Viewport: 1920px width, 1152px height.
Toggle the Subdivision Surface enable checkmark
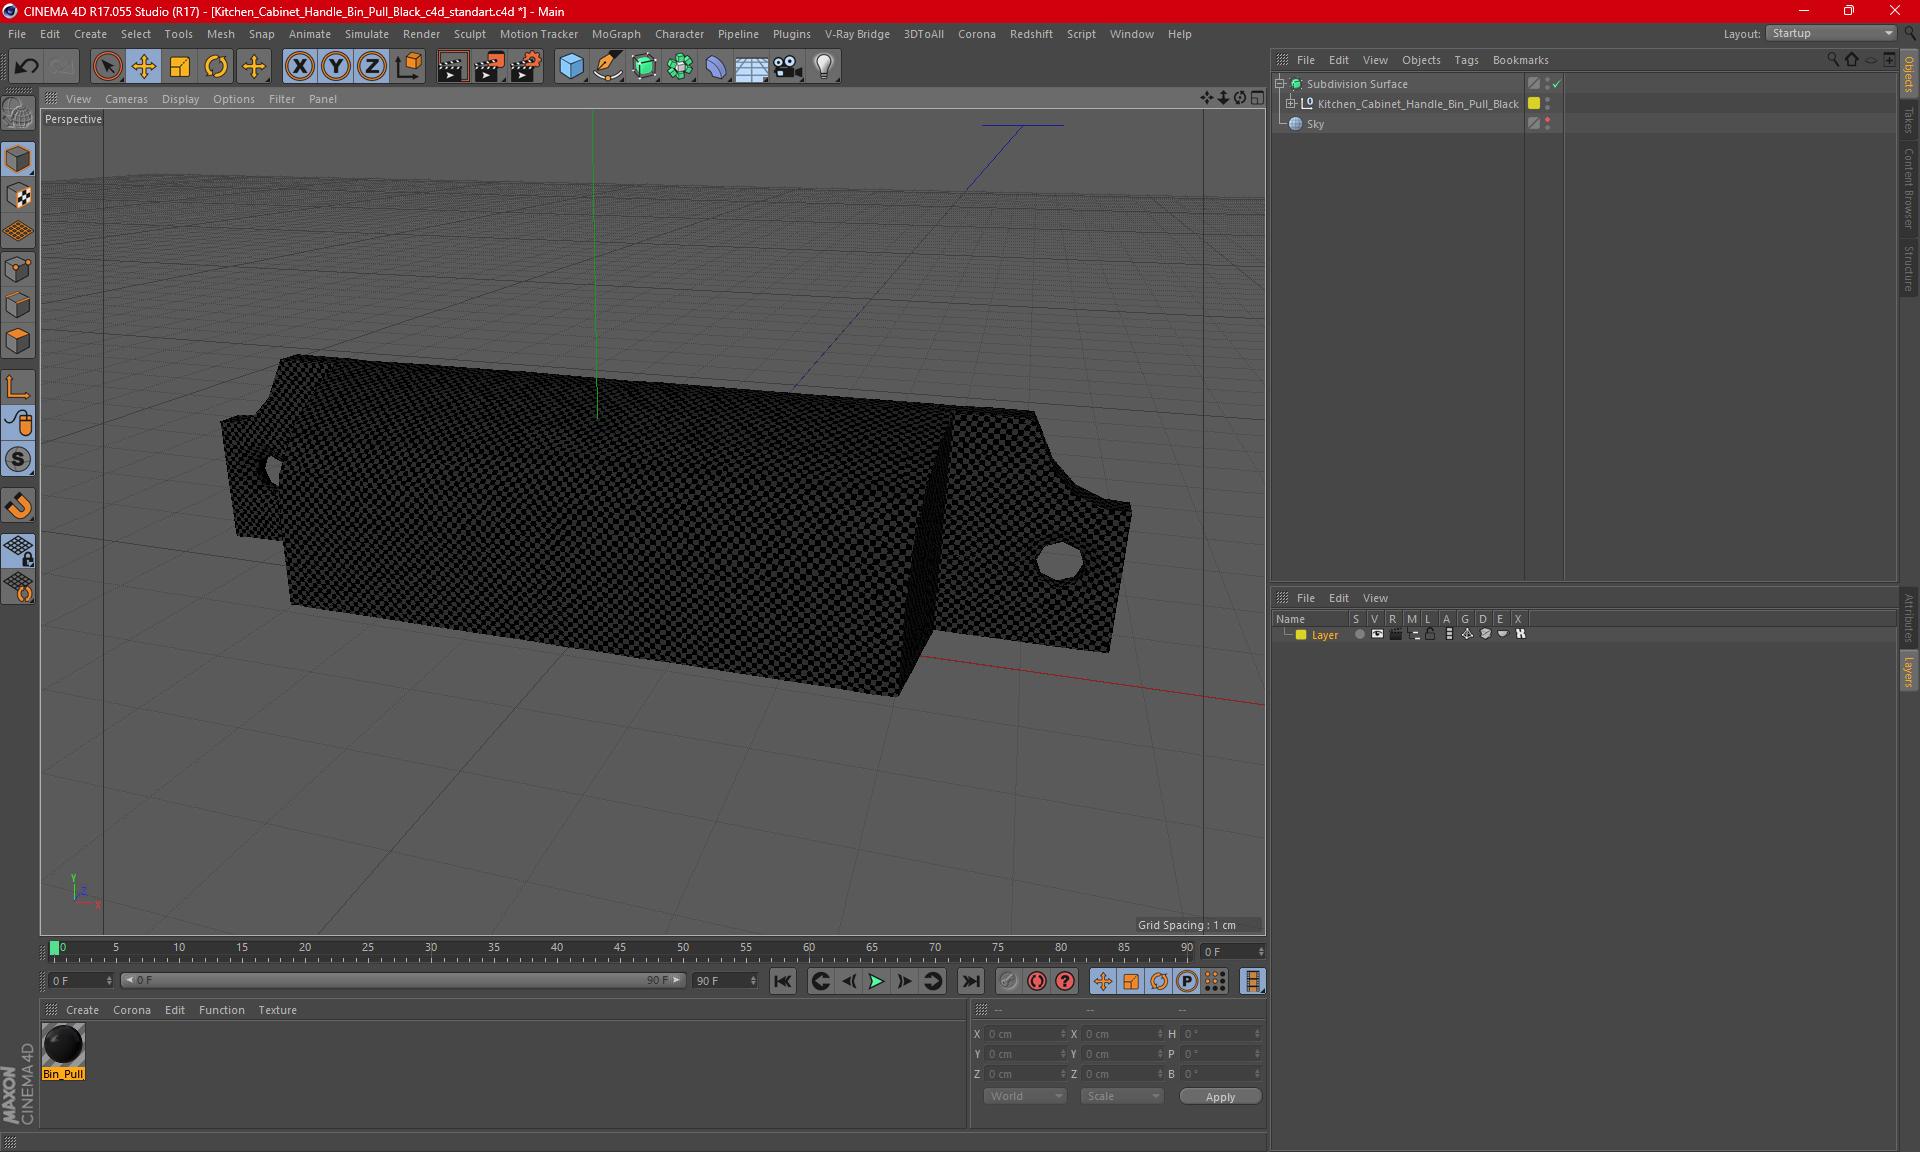click(x=1557, y=84)
